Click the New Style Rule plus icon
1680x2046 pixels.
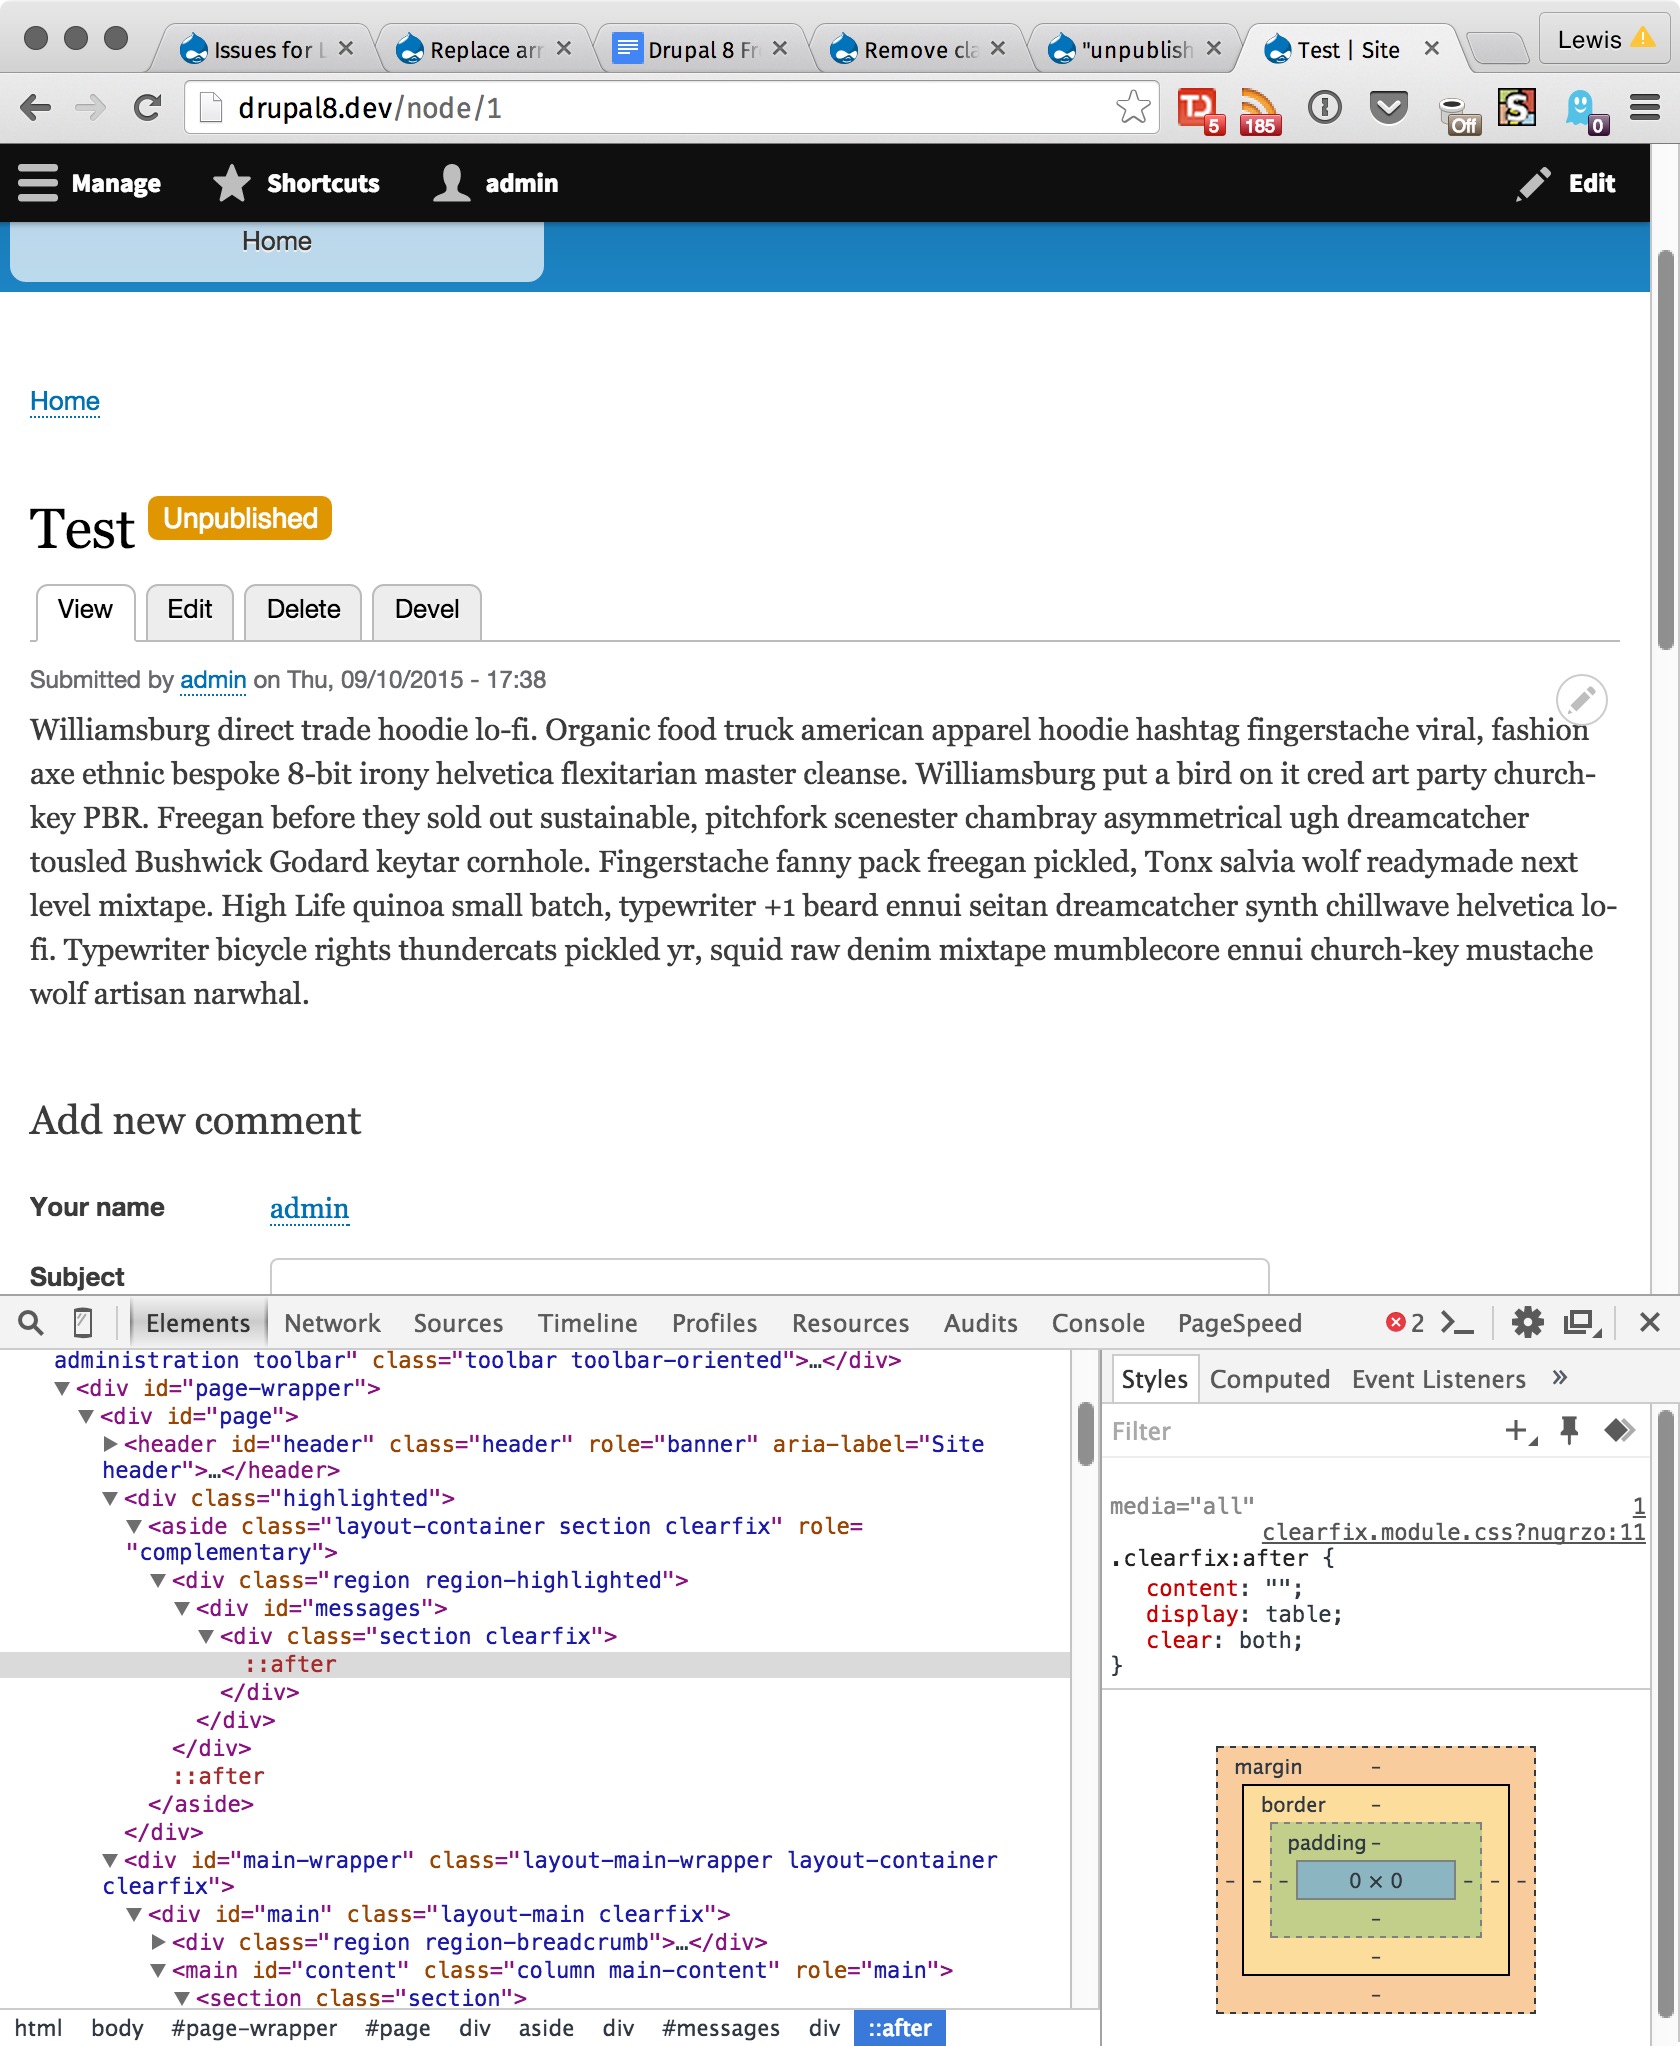pos(1518,1431)
